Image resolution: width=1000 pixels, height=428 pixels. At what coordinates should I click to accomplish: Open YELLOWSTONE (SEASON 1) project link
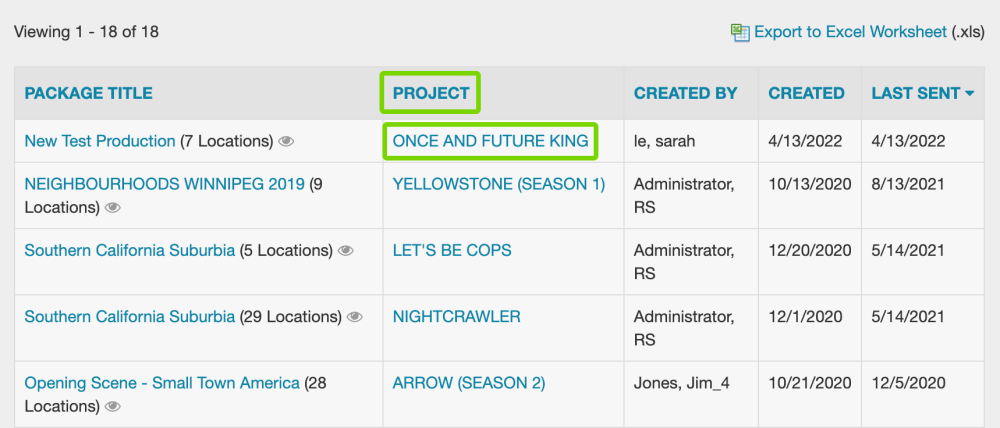499,184
